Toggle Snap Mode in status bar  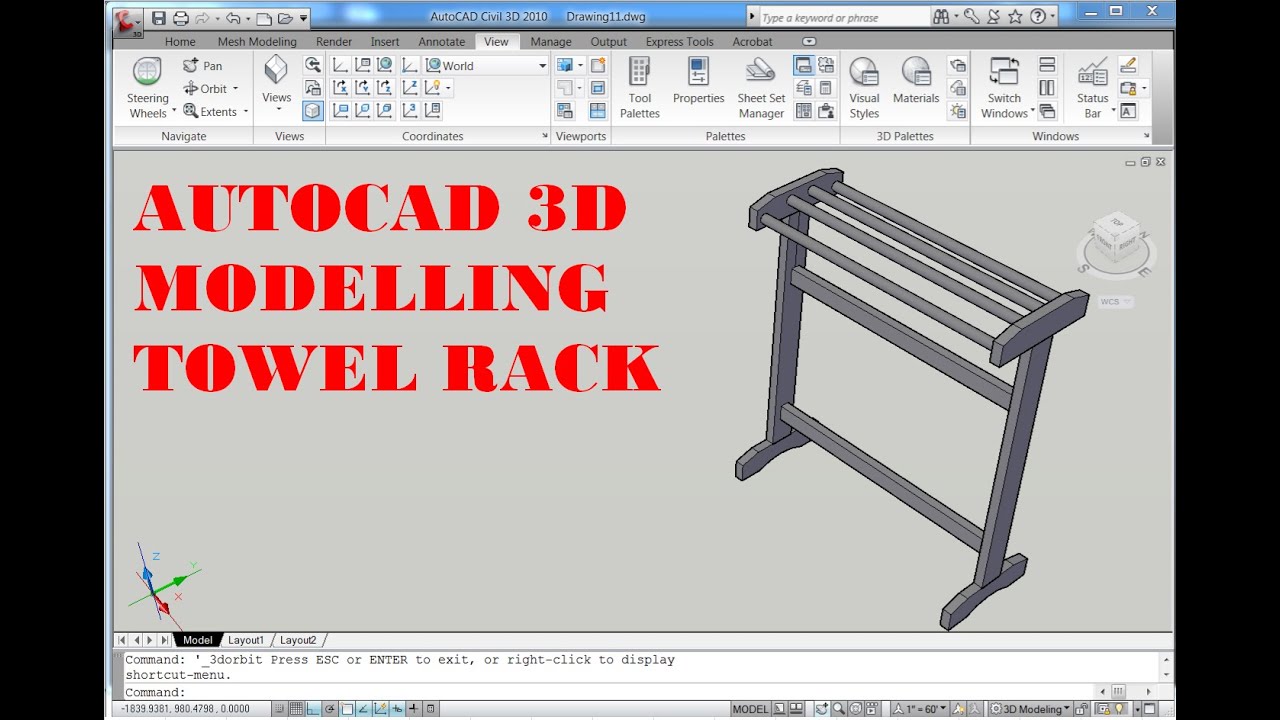click(x=279, y=709)
